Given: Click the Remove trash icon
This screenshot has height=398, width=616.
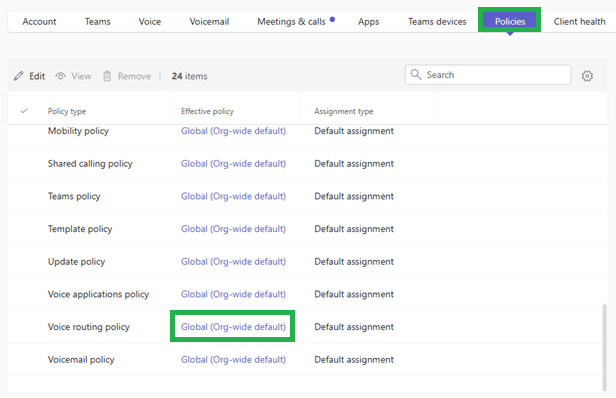Looking at the screenshot, I should click(x=107, y=76).
